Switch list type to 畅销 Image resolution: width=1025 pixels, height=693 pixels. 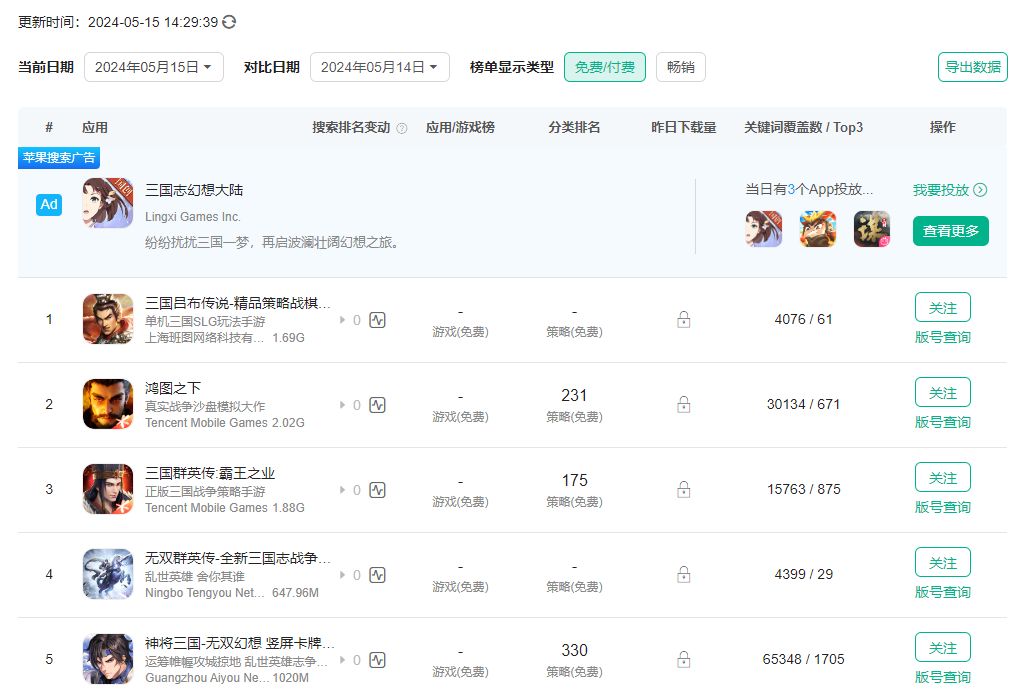[680, 66]
